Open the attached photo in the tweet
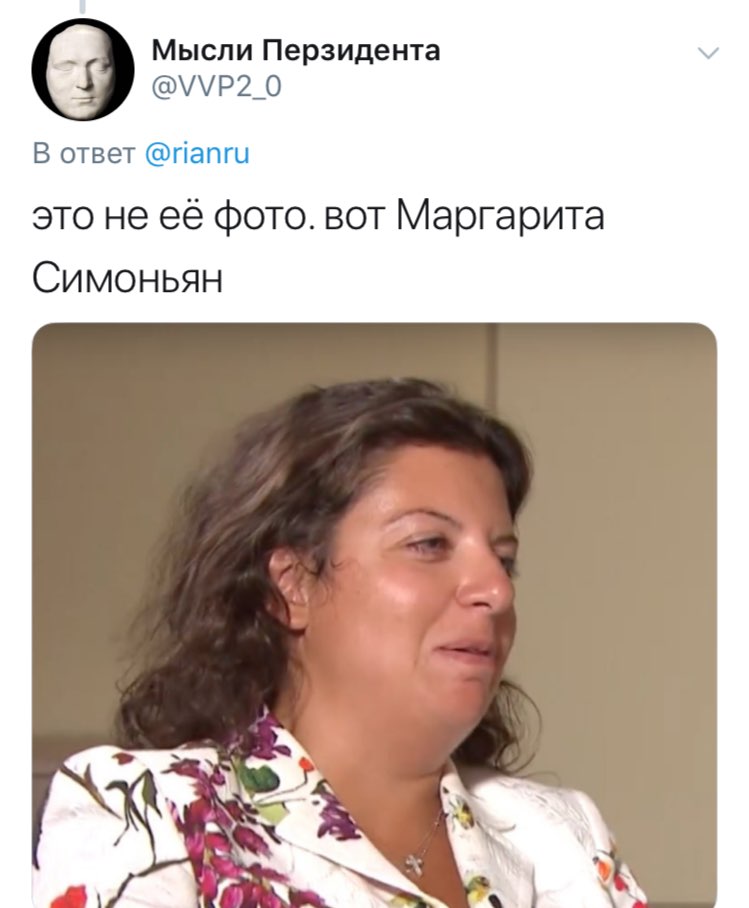 374,615
